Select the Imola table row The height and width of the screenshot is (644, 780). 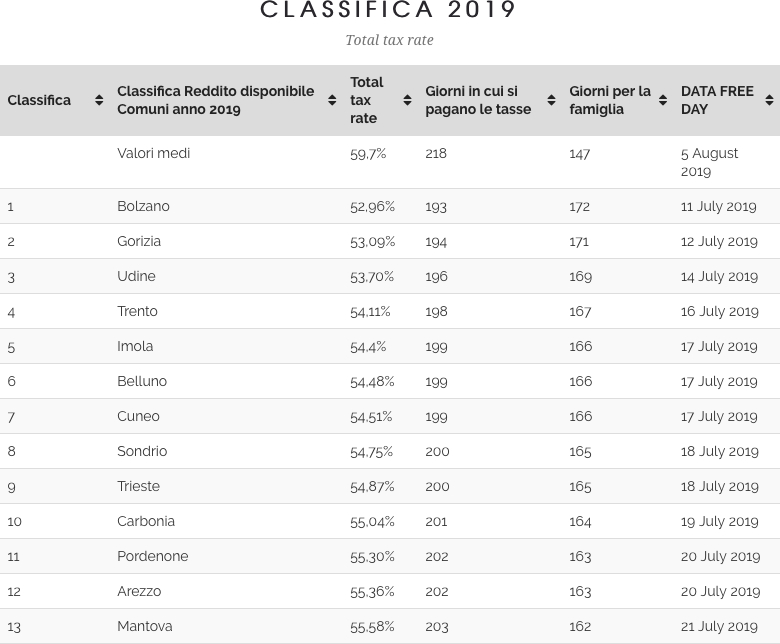135,346
